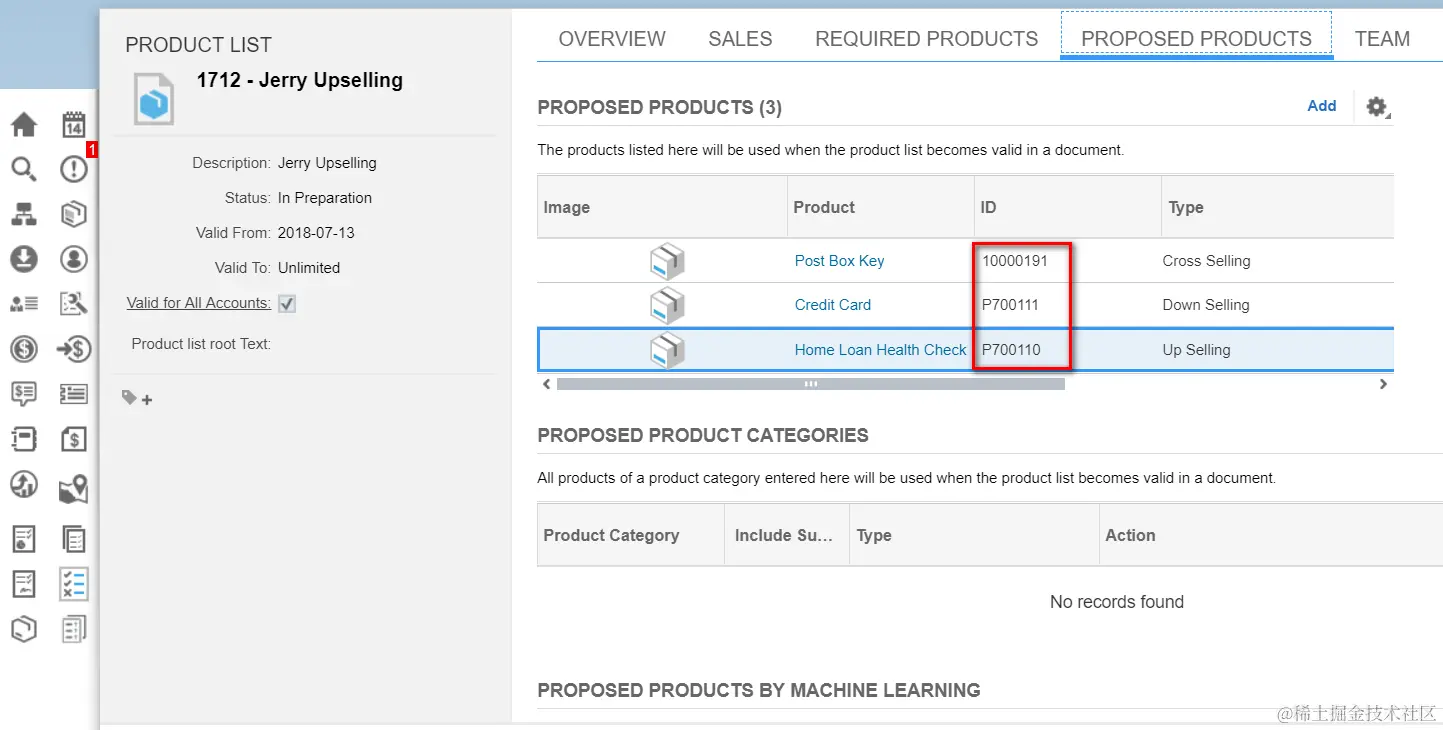Click the add tag icon
The image size is (1443, 730).
click(x=137, y=399)
